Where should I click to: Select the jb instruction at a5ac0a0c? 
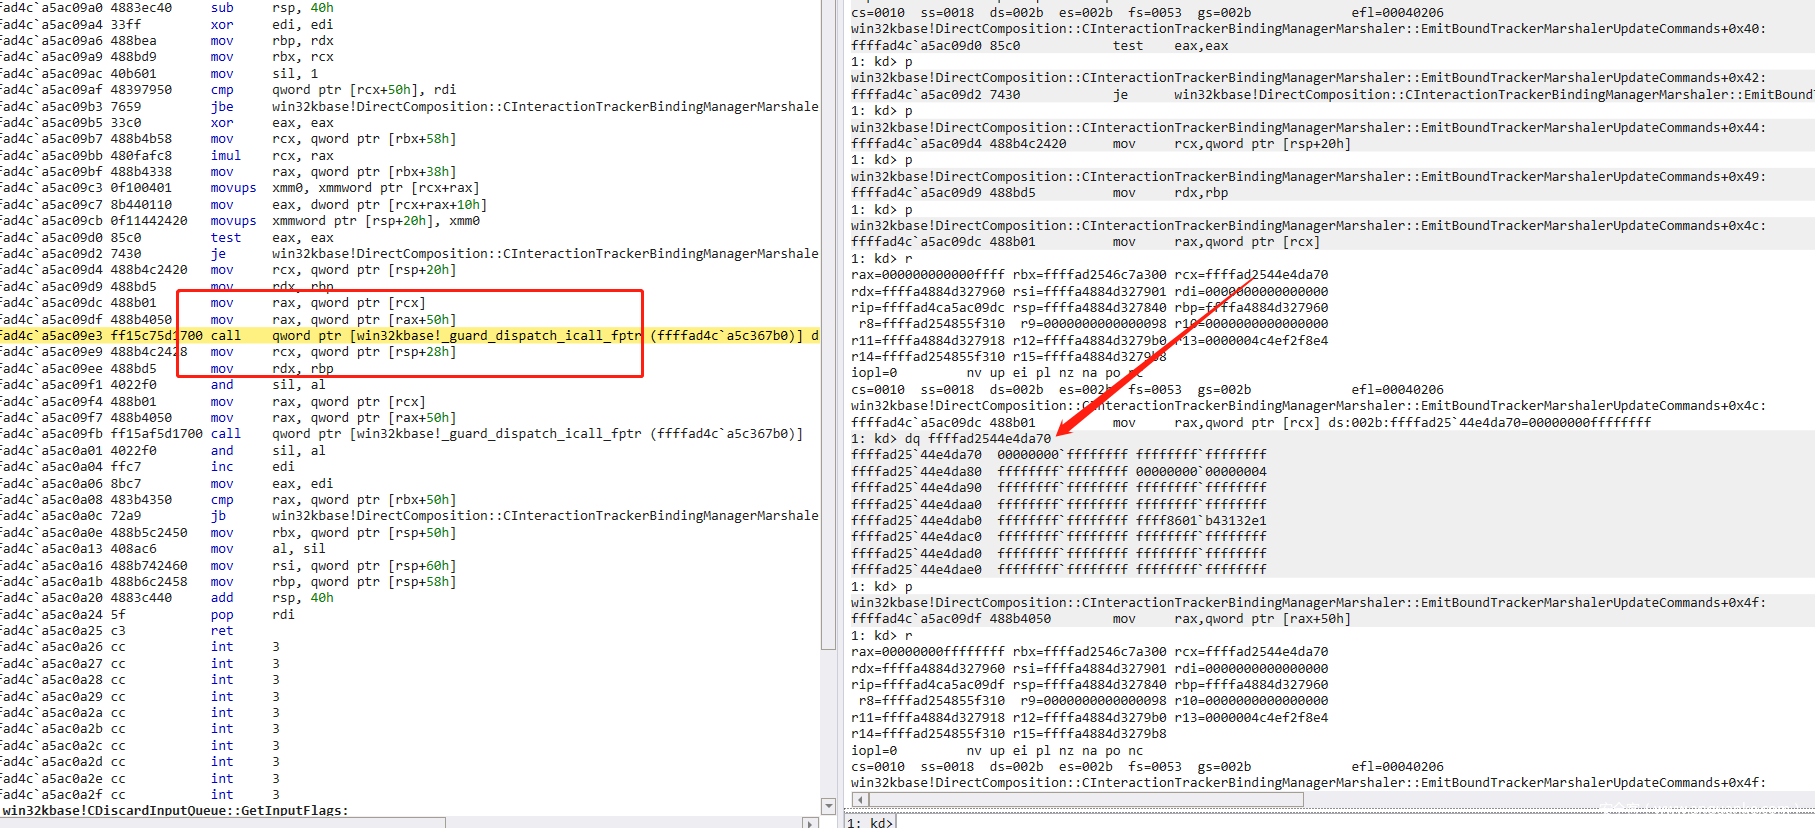[x=410, y=516]
